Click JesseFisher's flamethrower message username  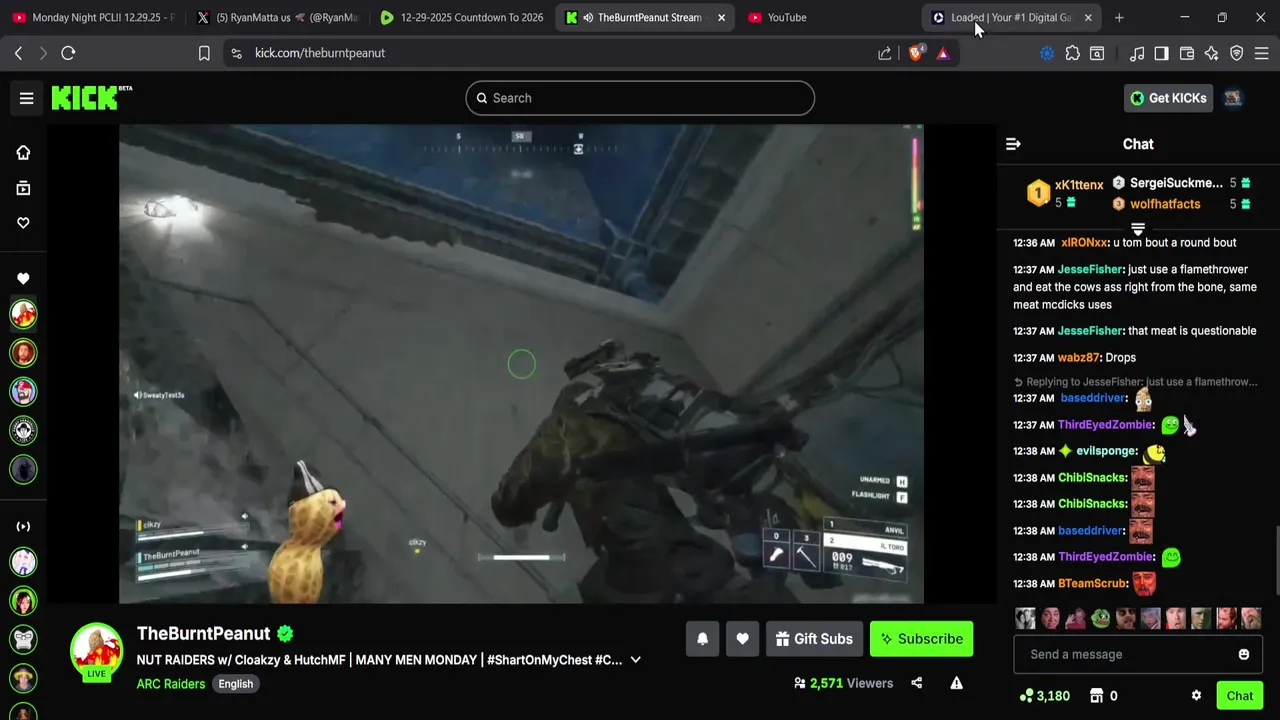point(1089,269)
